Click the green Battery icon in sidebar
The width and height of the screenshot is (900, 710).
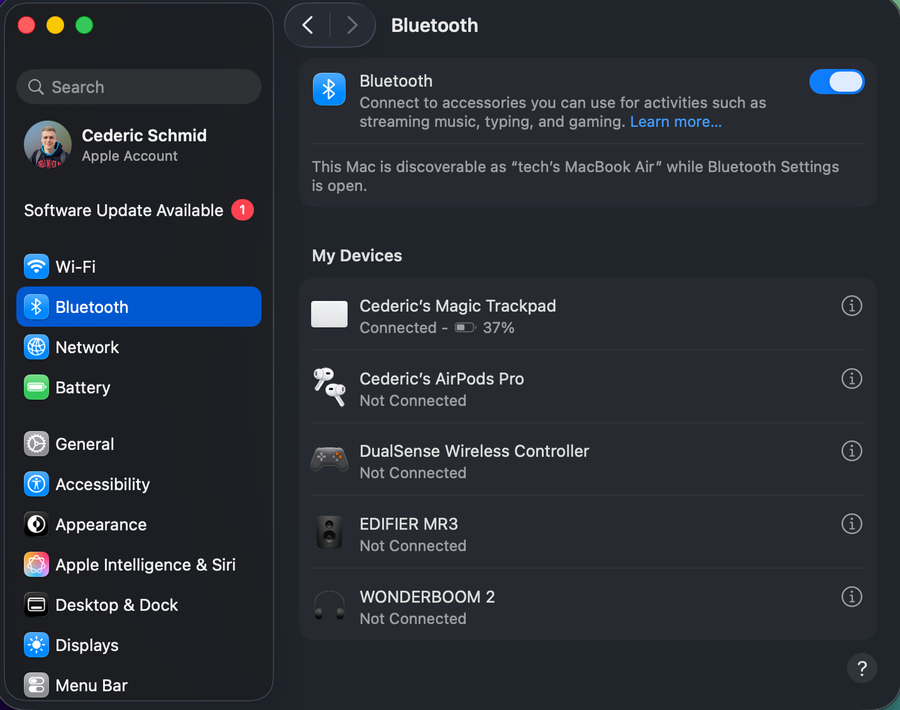point(36,387)
